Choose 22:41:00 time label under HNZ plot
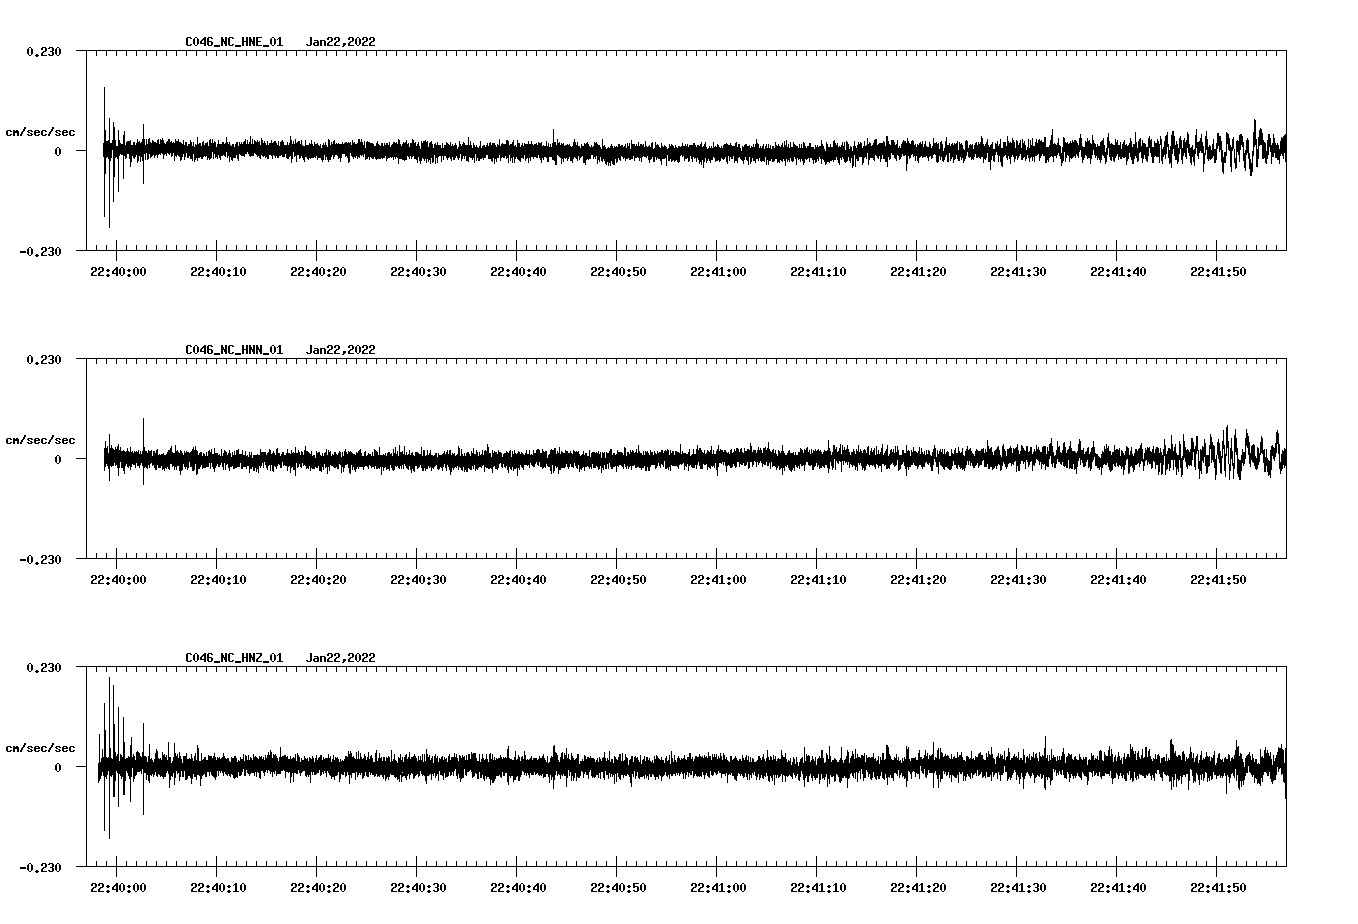The height and width of the screenshot is (924, 1358). 718,888
